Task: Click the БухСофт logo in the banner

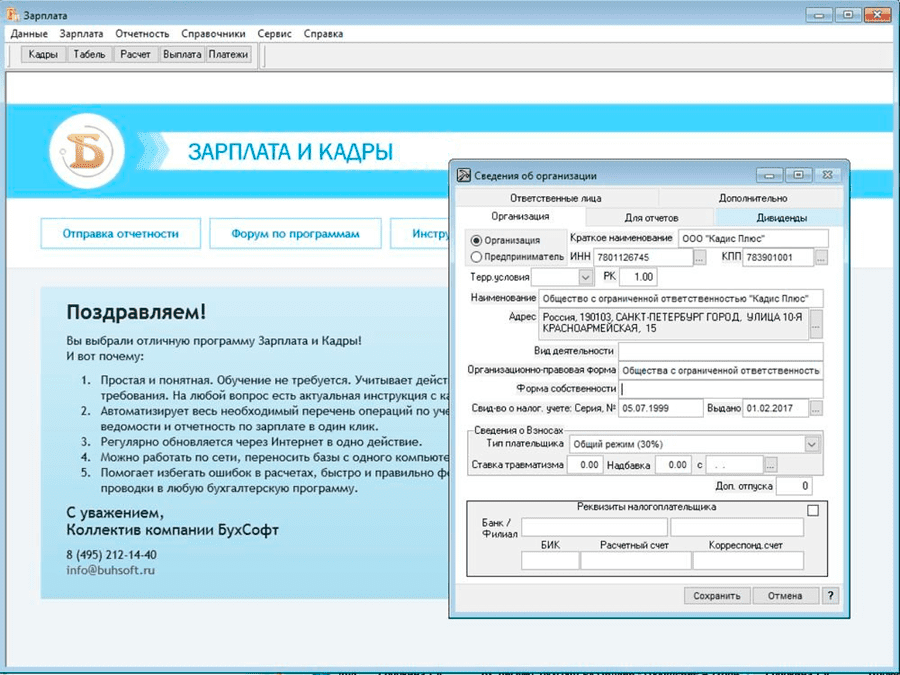Action: point(87,151)
